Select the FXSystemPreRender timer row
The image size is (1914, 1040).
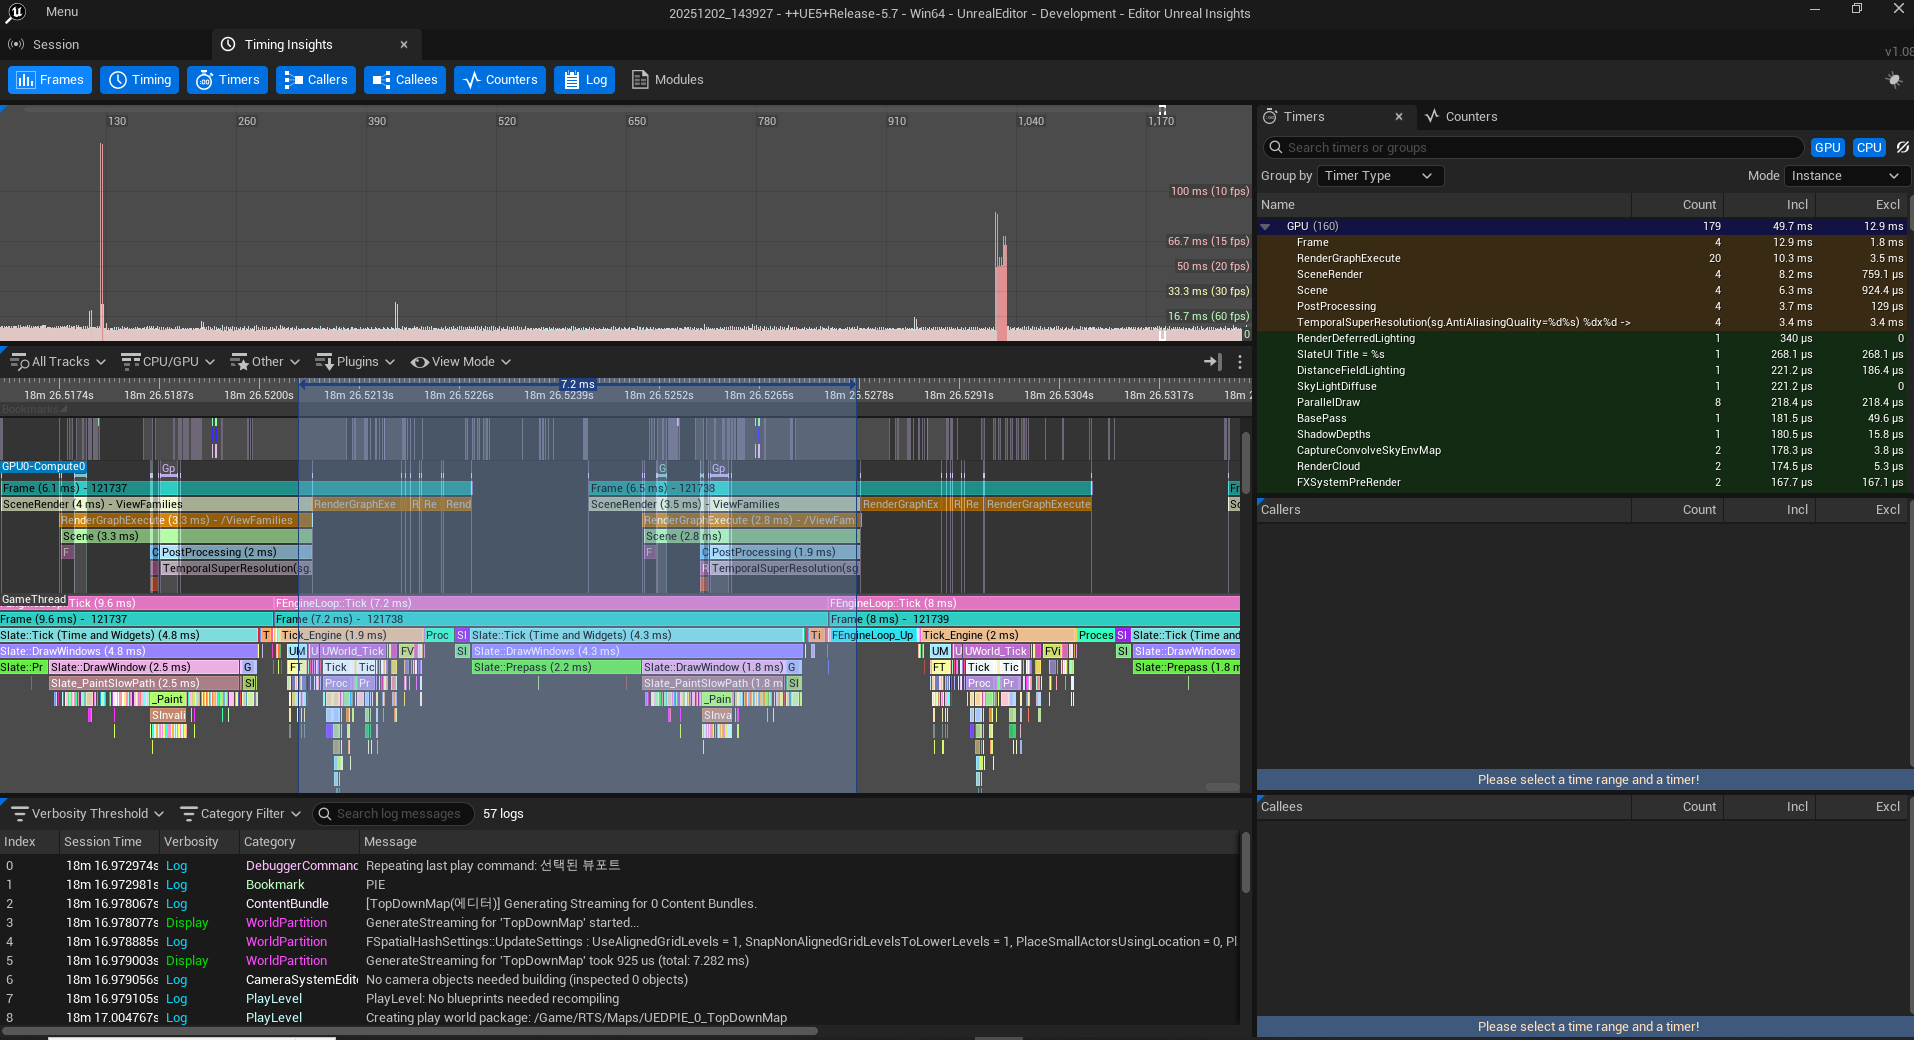pyautogui.click(x=1582, y=483)
